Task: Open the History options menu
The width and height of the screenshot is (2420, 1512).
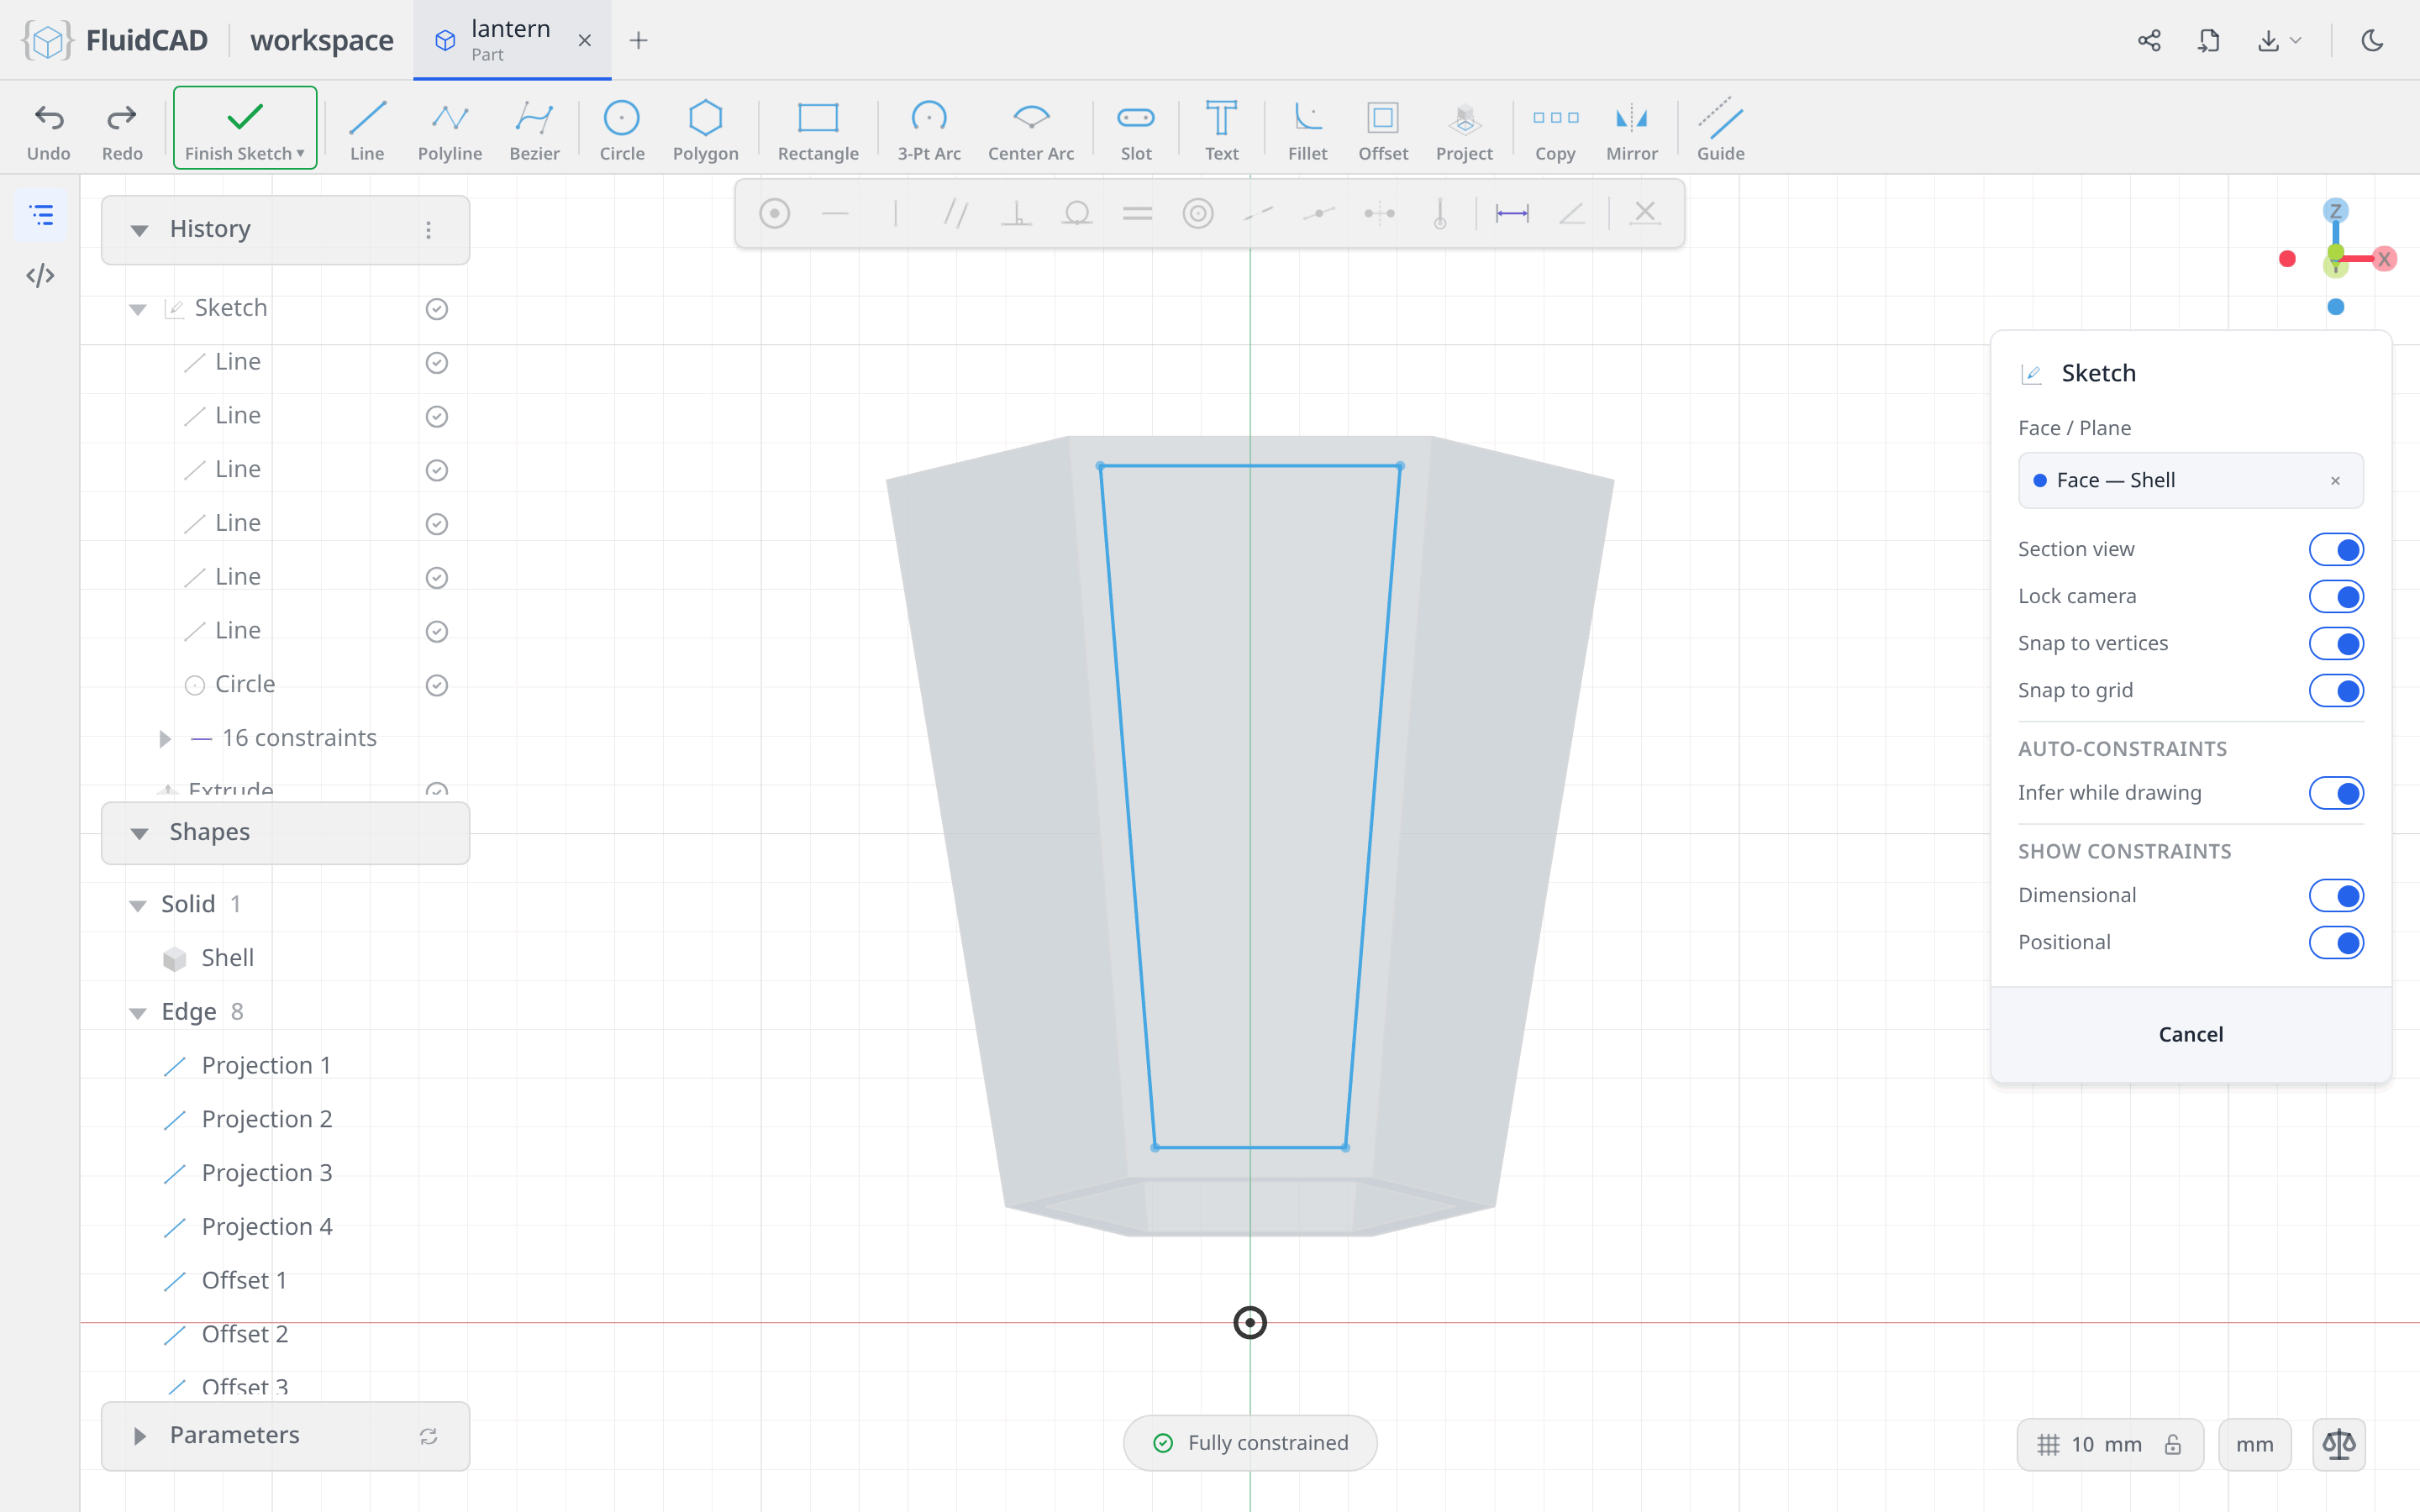Action: tap(428, 230)
